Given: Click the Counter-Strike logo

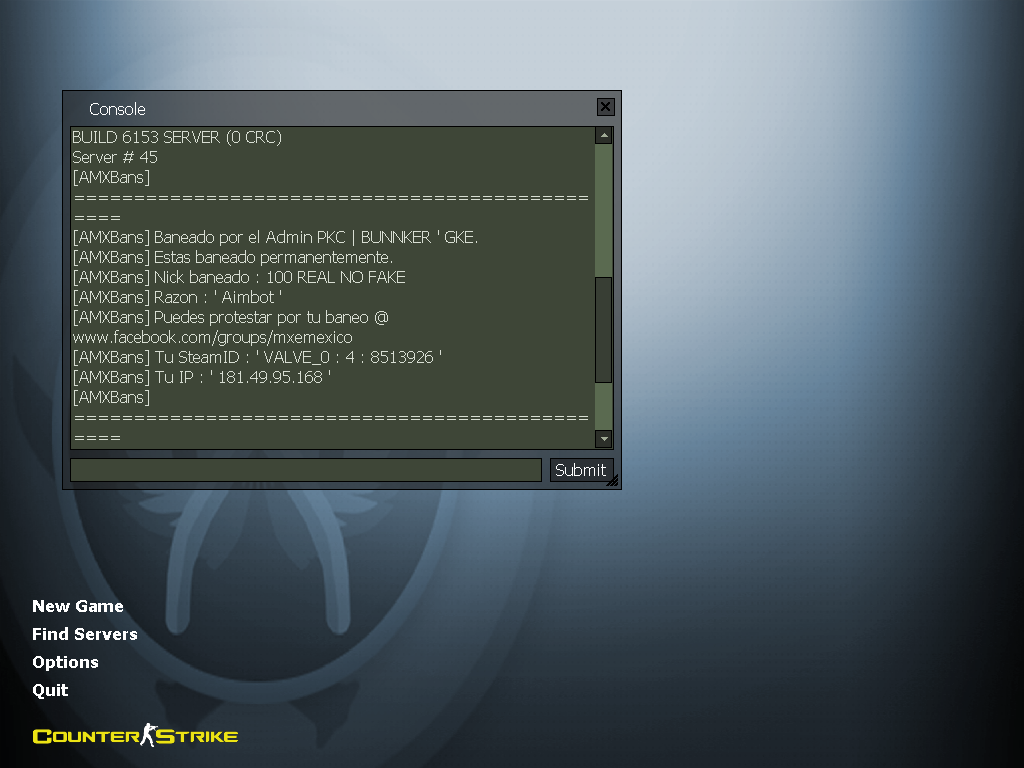Looking at the screenshot, I should (135, 735).
